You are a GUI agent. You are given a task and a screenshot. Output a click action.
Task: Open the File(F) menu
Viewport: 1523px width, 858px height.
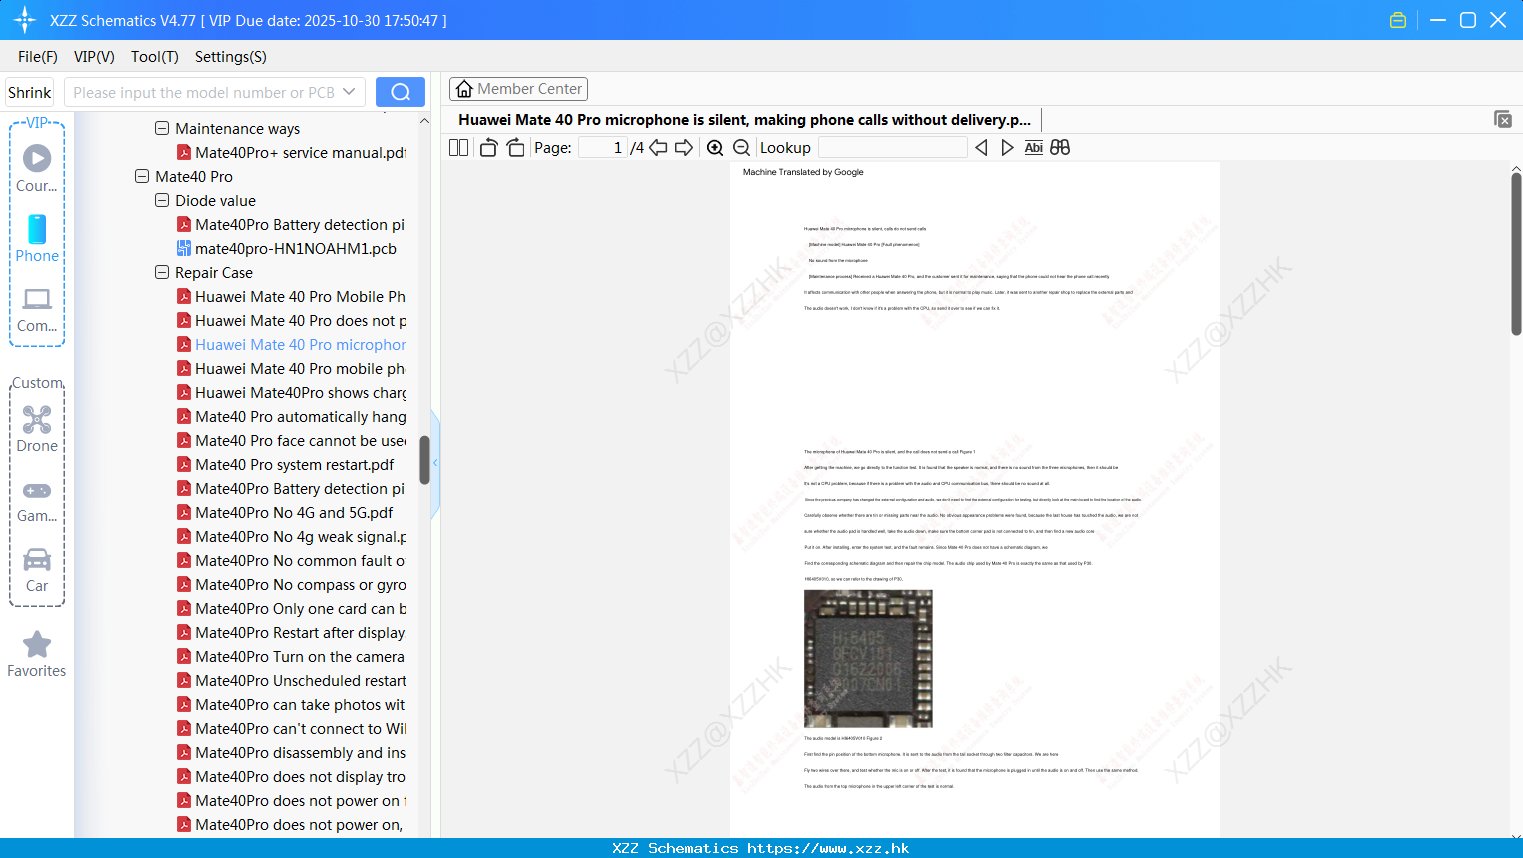coord(38,57)
